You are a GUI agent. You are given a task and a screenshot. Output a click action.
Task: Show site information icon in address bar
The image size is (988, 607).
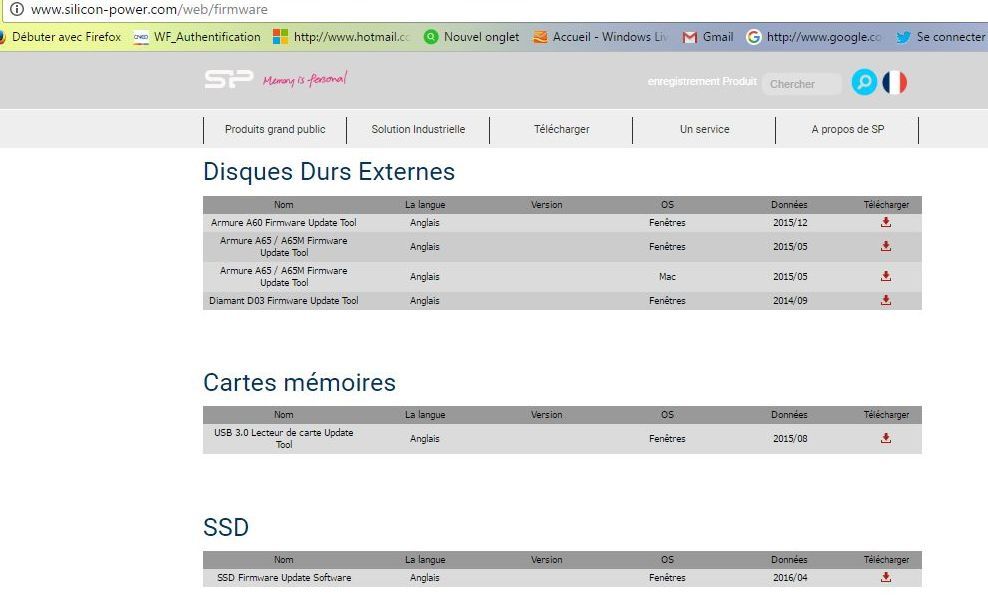(17, 9)
